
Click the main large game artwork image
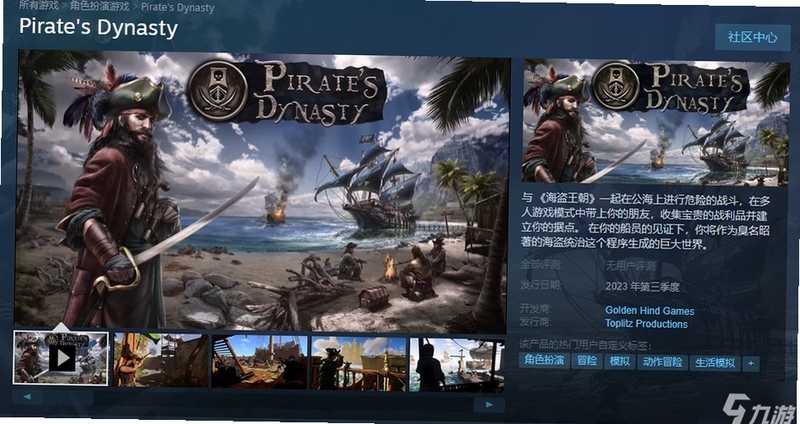coord(262,191)
